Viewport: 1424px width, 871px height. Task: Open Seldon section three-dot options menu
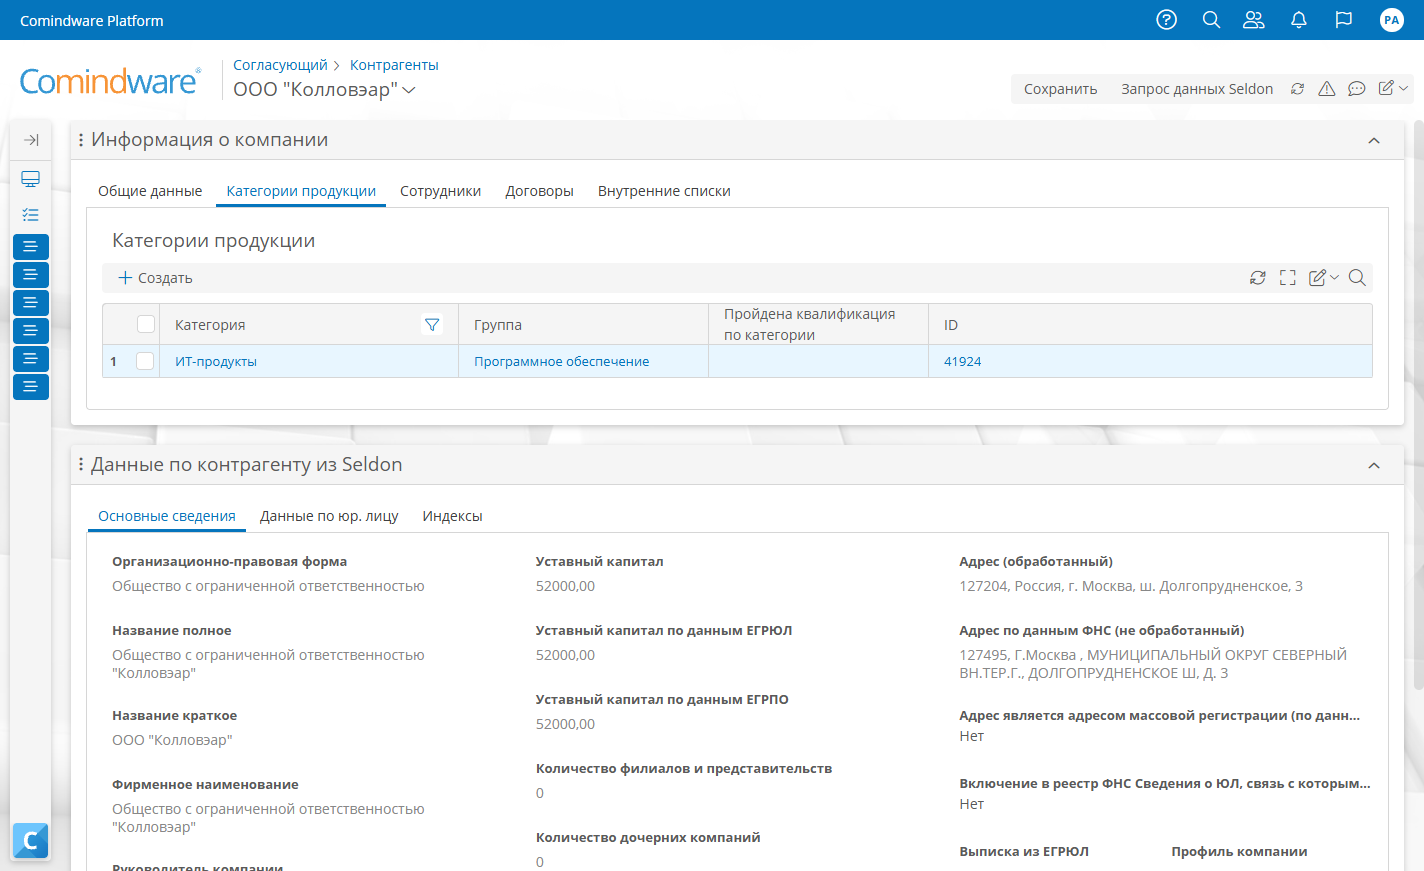(81, 465)
